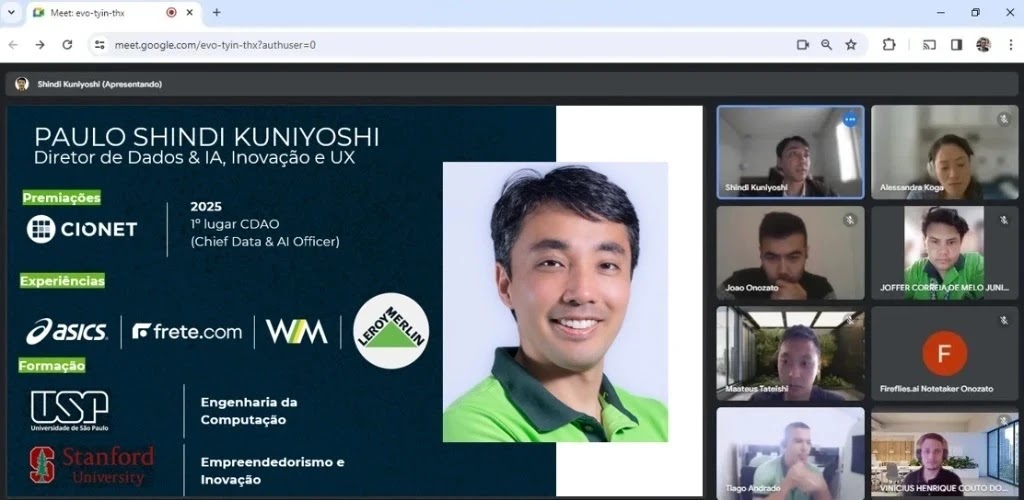Select Joffer Correia de Melo's video tile
1024x500 pixels.
coord(944,253)
